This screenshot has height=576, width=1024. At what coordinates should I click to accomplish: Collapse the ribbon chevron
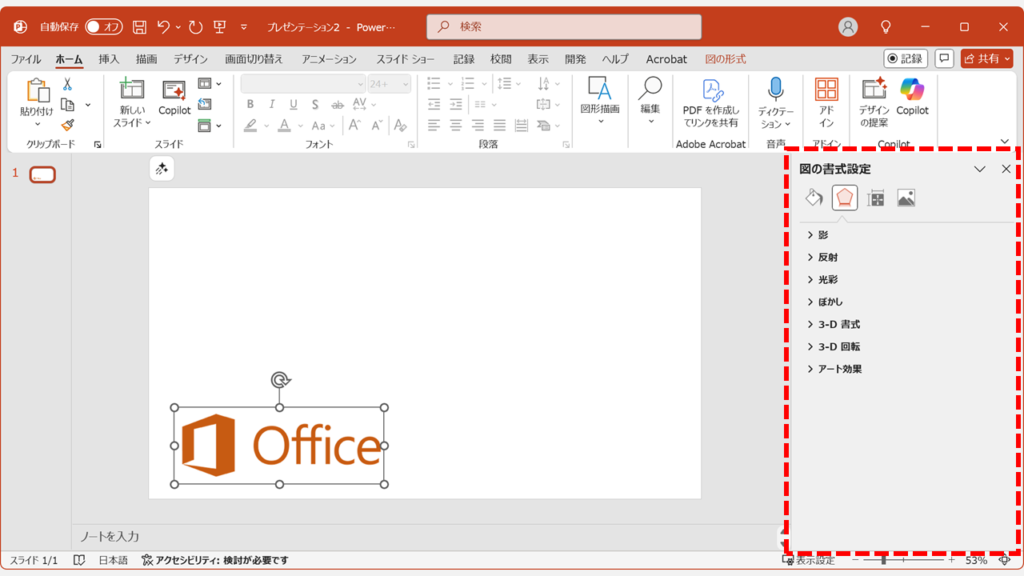click(x=1004, y=141)
